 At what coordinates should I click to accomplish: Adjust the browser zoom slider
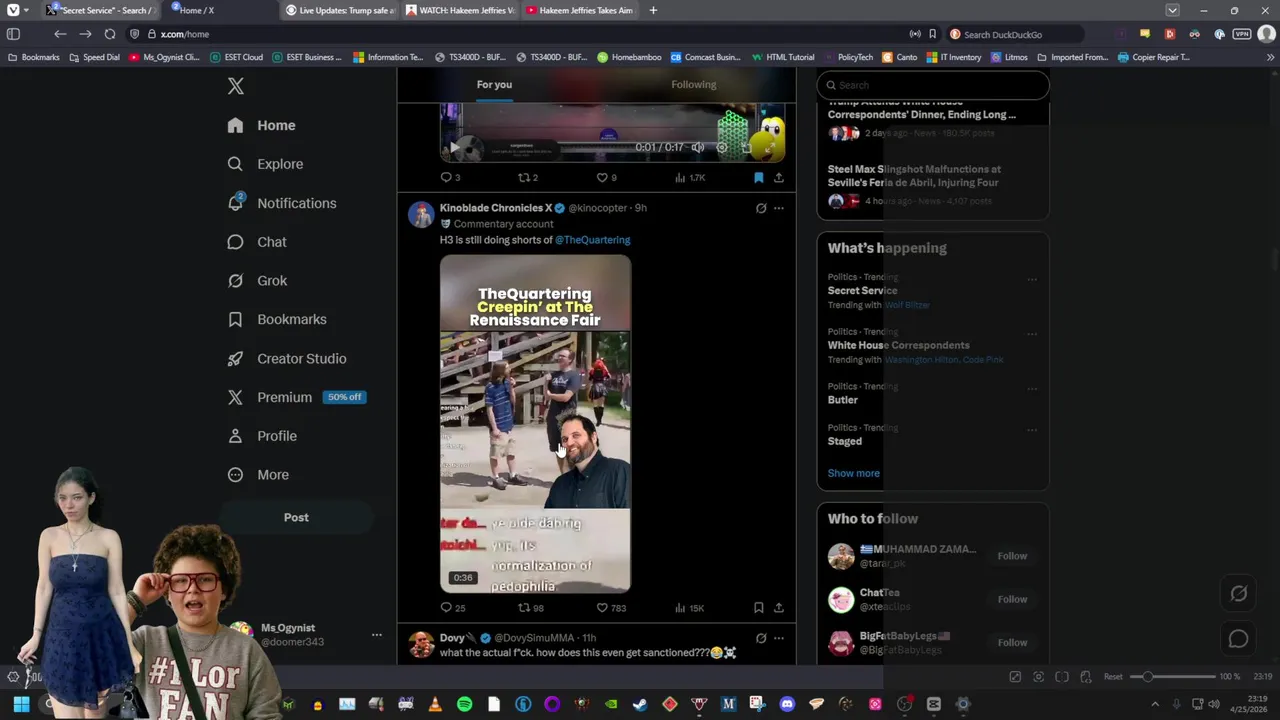tap(1172, 677)
